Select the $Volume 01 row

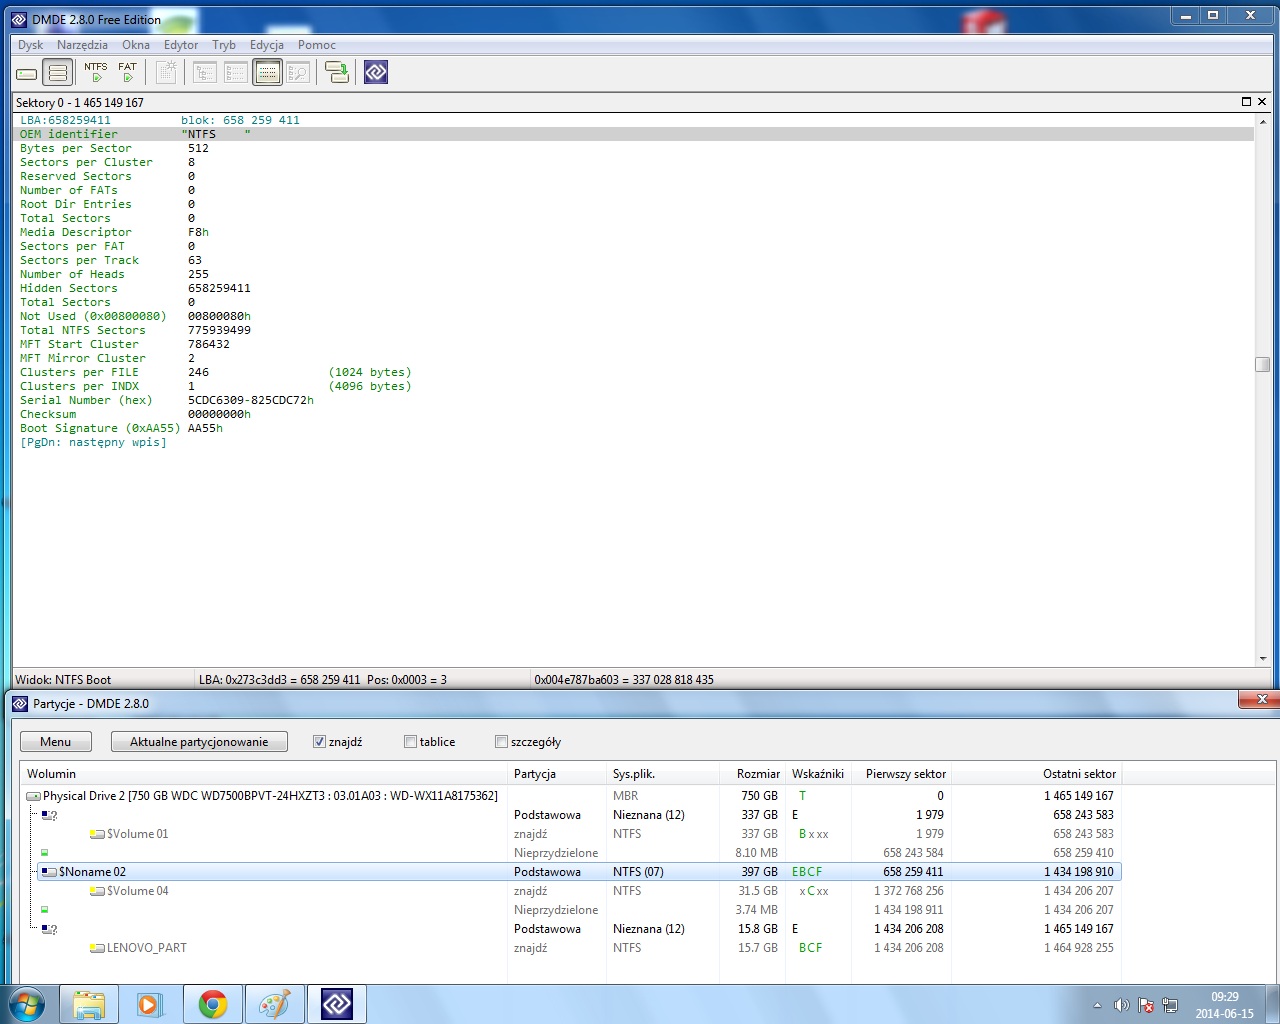tap(572, 834)
